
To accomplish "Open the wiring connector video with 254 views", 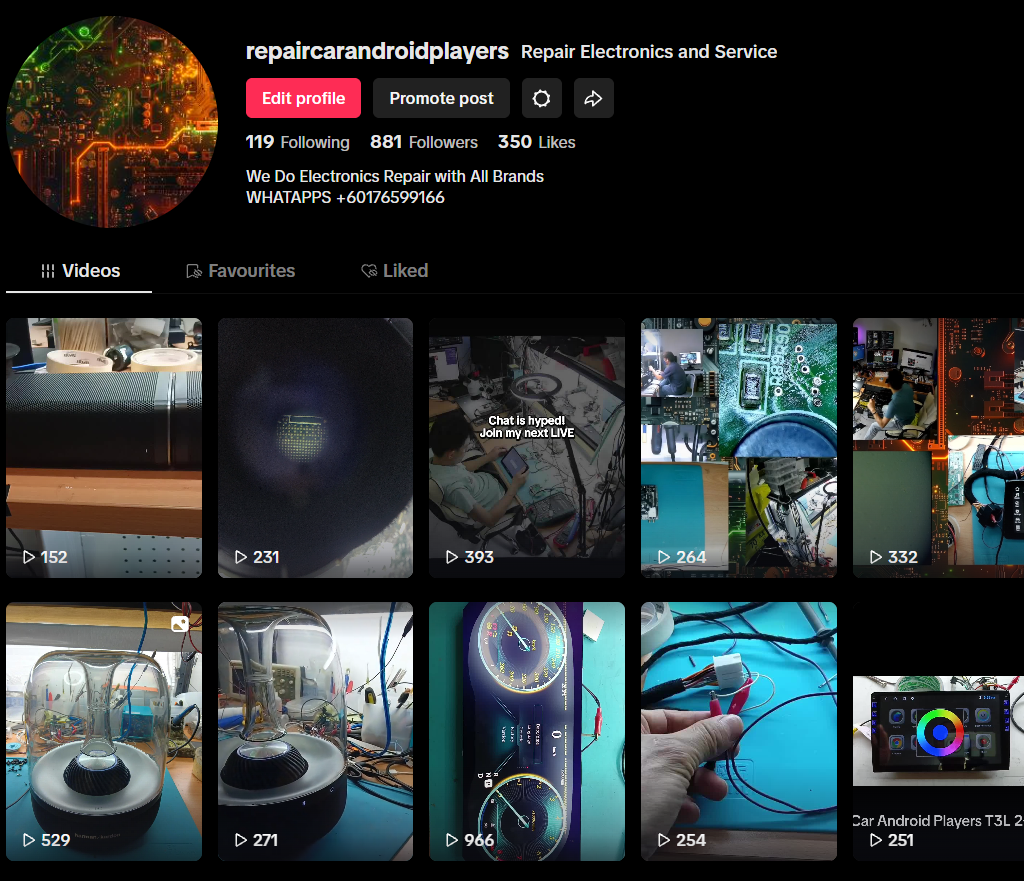I will (738, 730).
